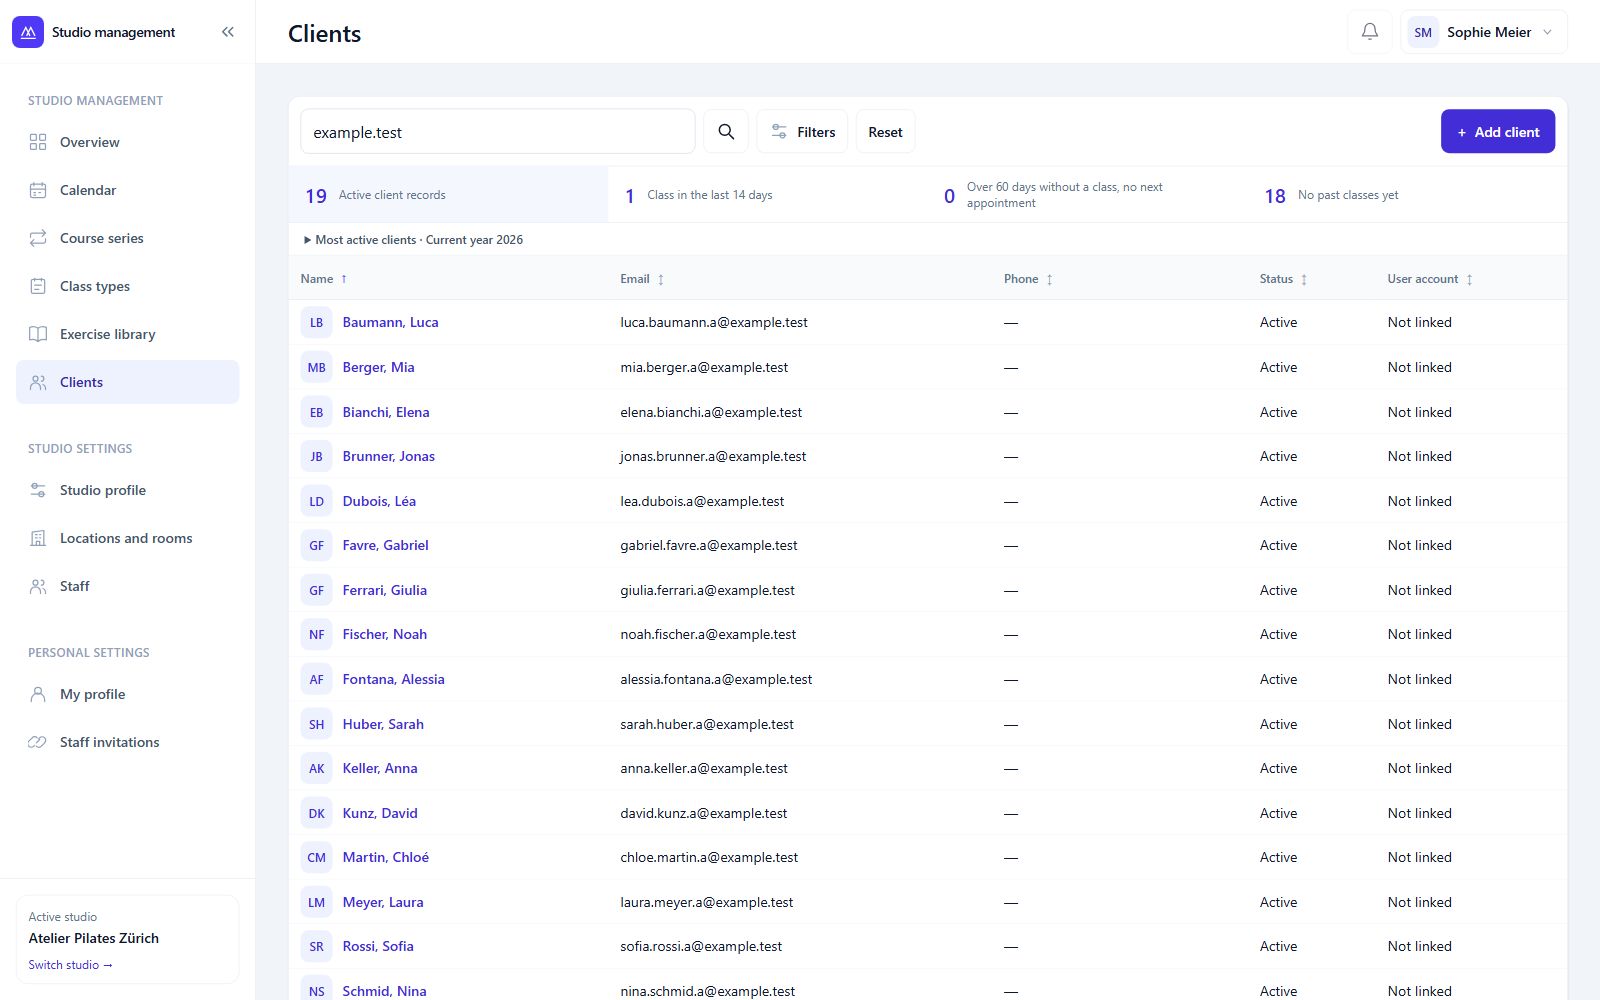Click the Add client button
This screenshot has height=1000, width=1600.
(x=1498, y=132)
